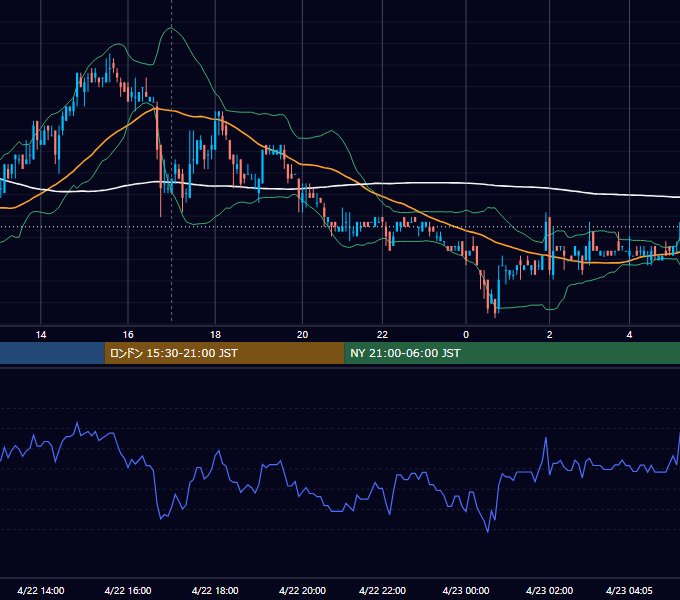Click the 18 hour axis label
The image size is (680, 600).
coord(216,335)
